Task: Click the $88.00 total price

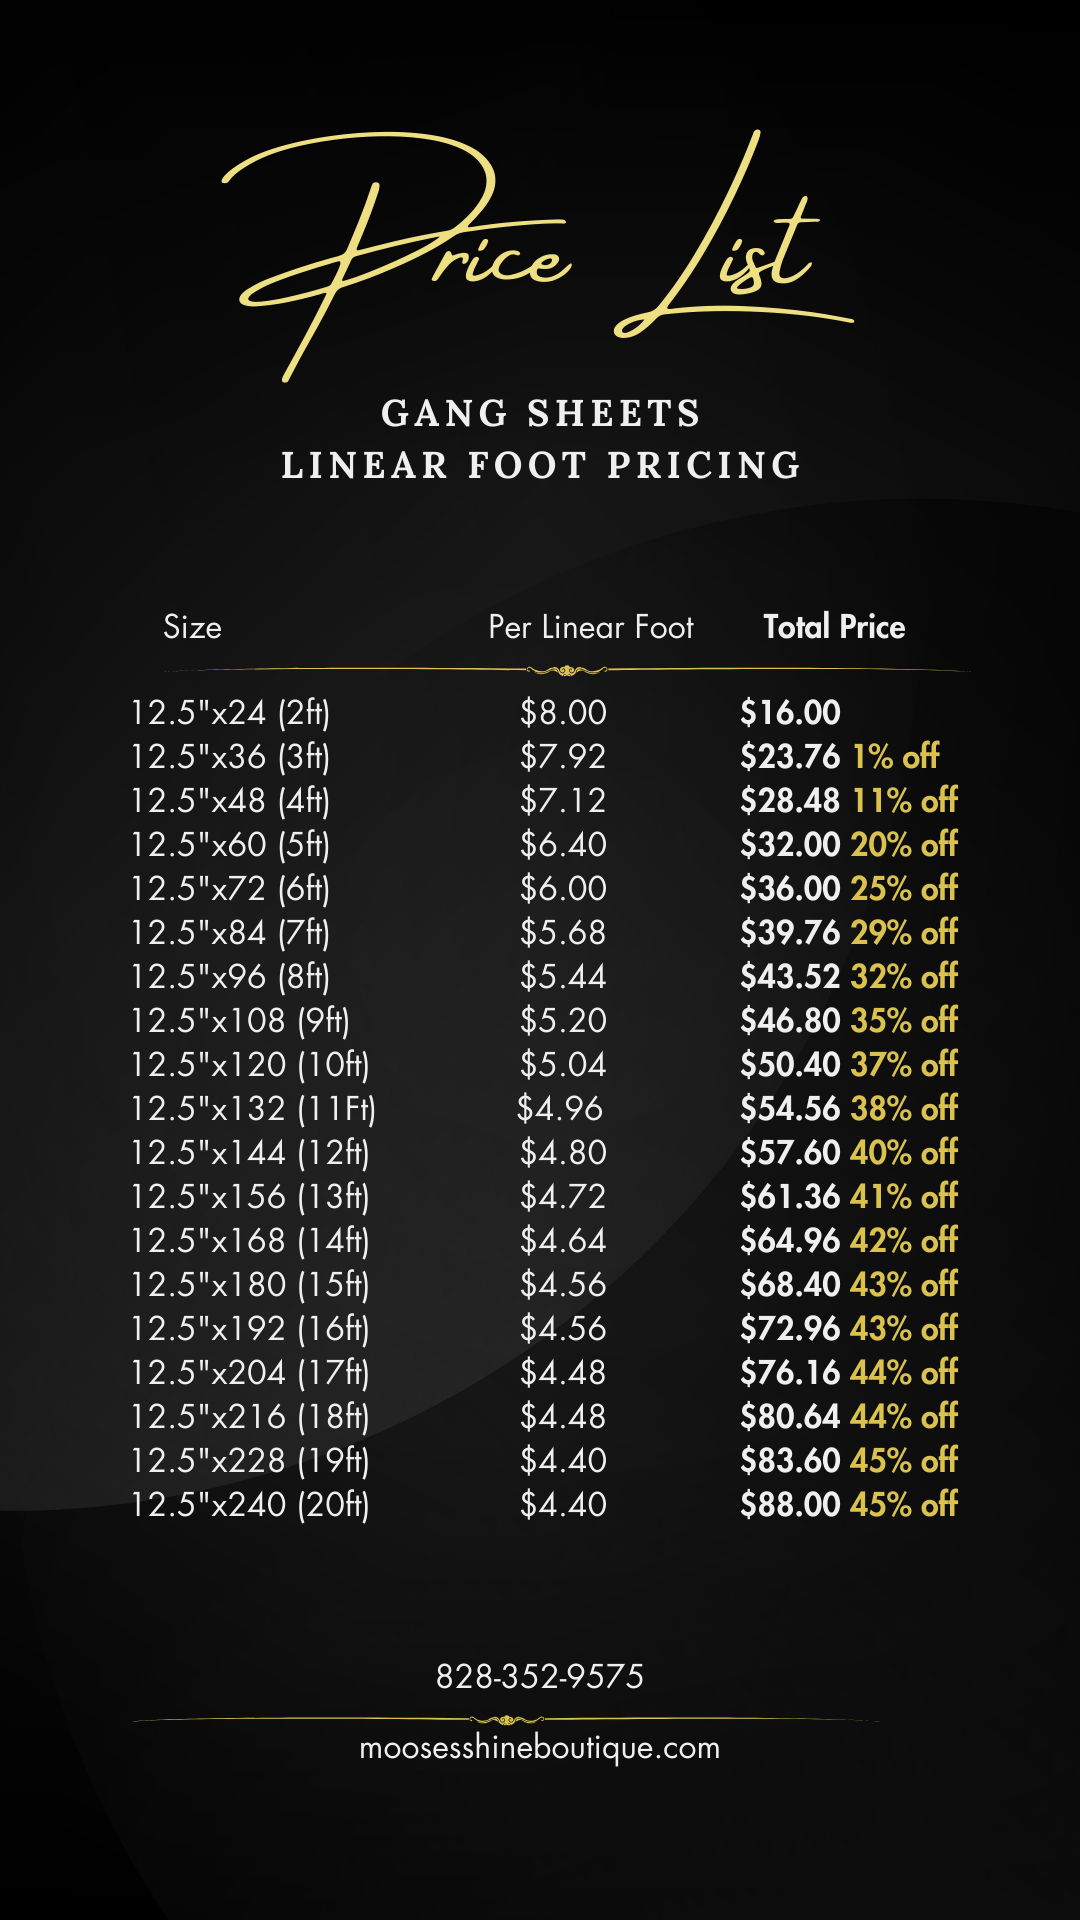Action: tap(790, 1505)
